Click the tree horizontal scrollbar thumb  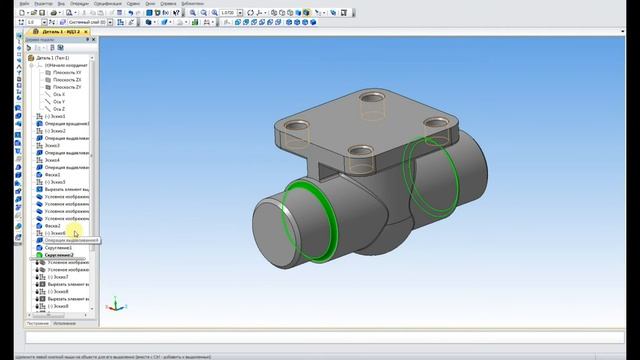pyautogui.click(x=48, y=315)
